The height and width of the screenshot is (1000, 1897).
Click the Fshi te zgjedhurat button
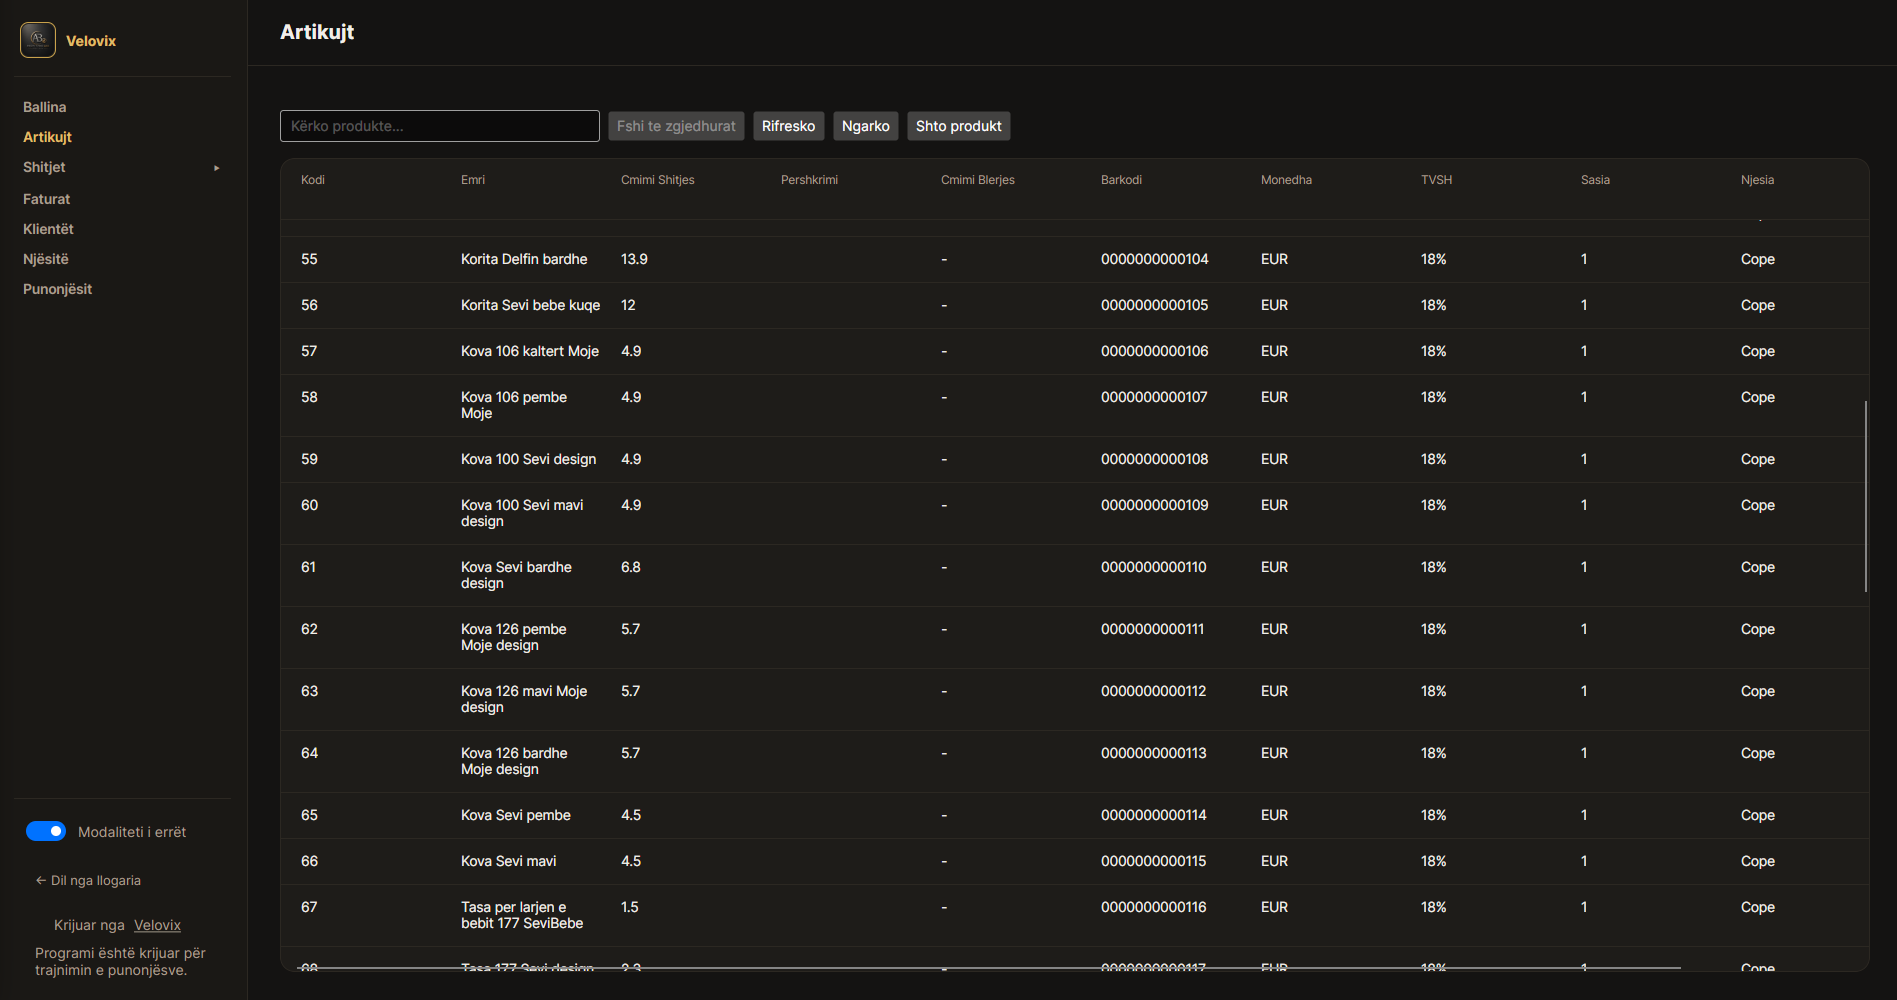[x=676, y=126]
